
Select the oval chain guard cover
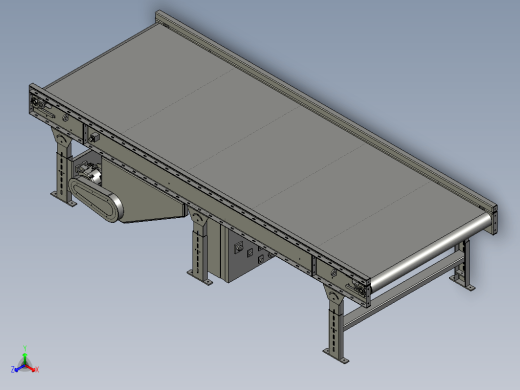click(96, 199)
